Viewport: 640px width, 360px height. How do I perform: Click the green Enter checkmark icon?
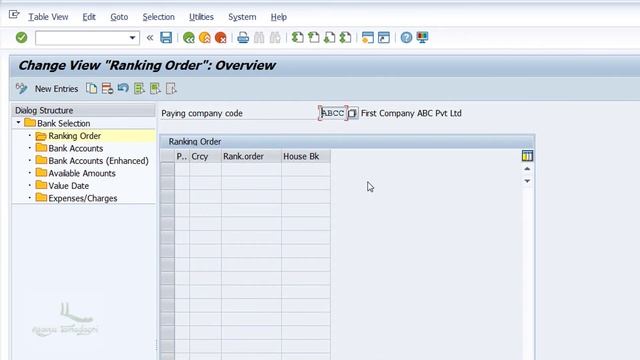[x=21, y=38]
